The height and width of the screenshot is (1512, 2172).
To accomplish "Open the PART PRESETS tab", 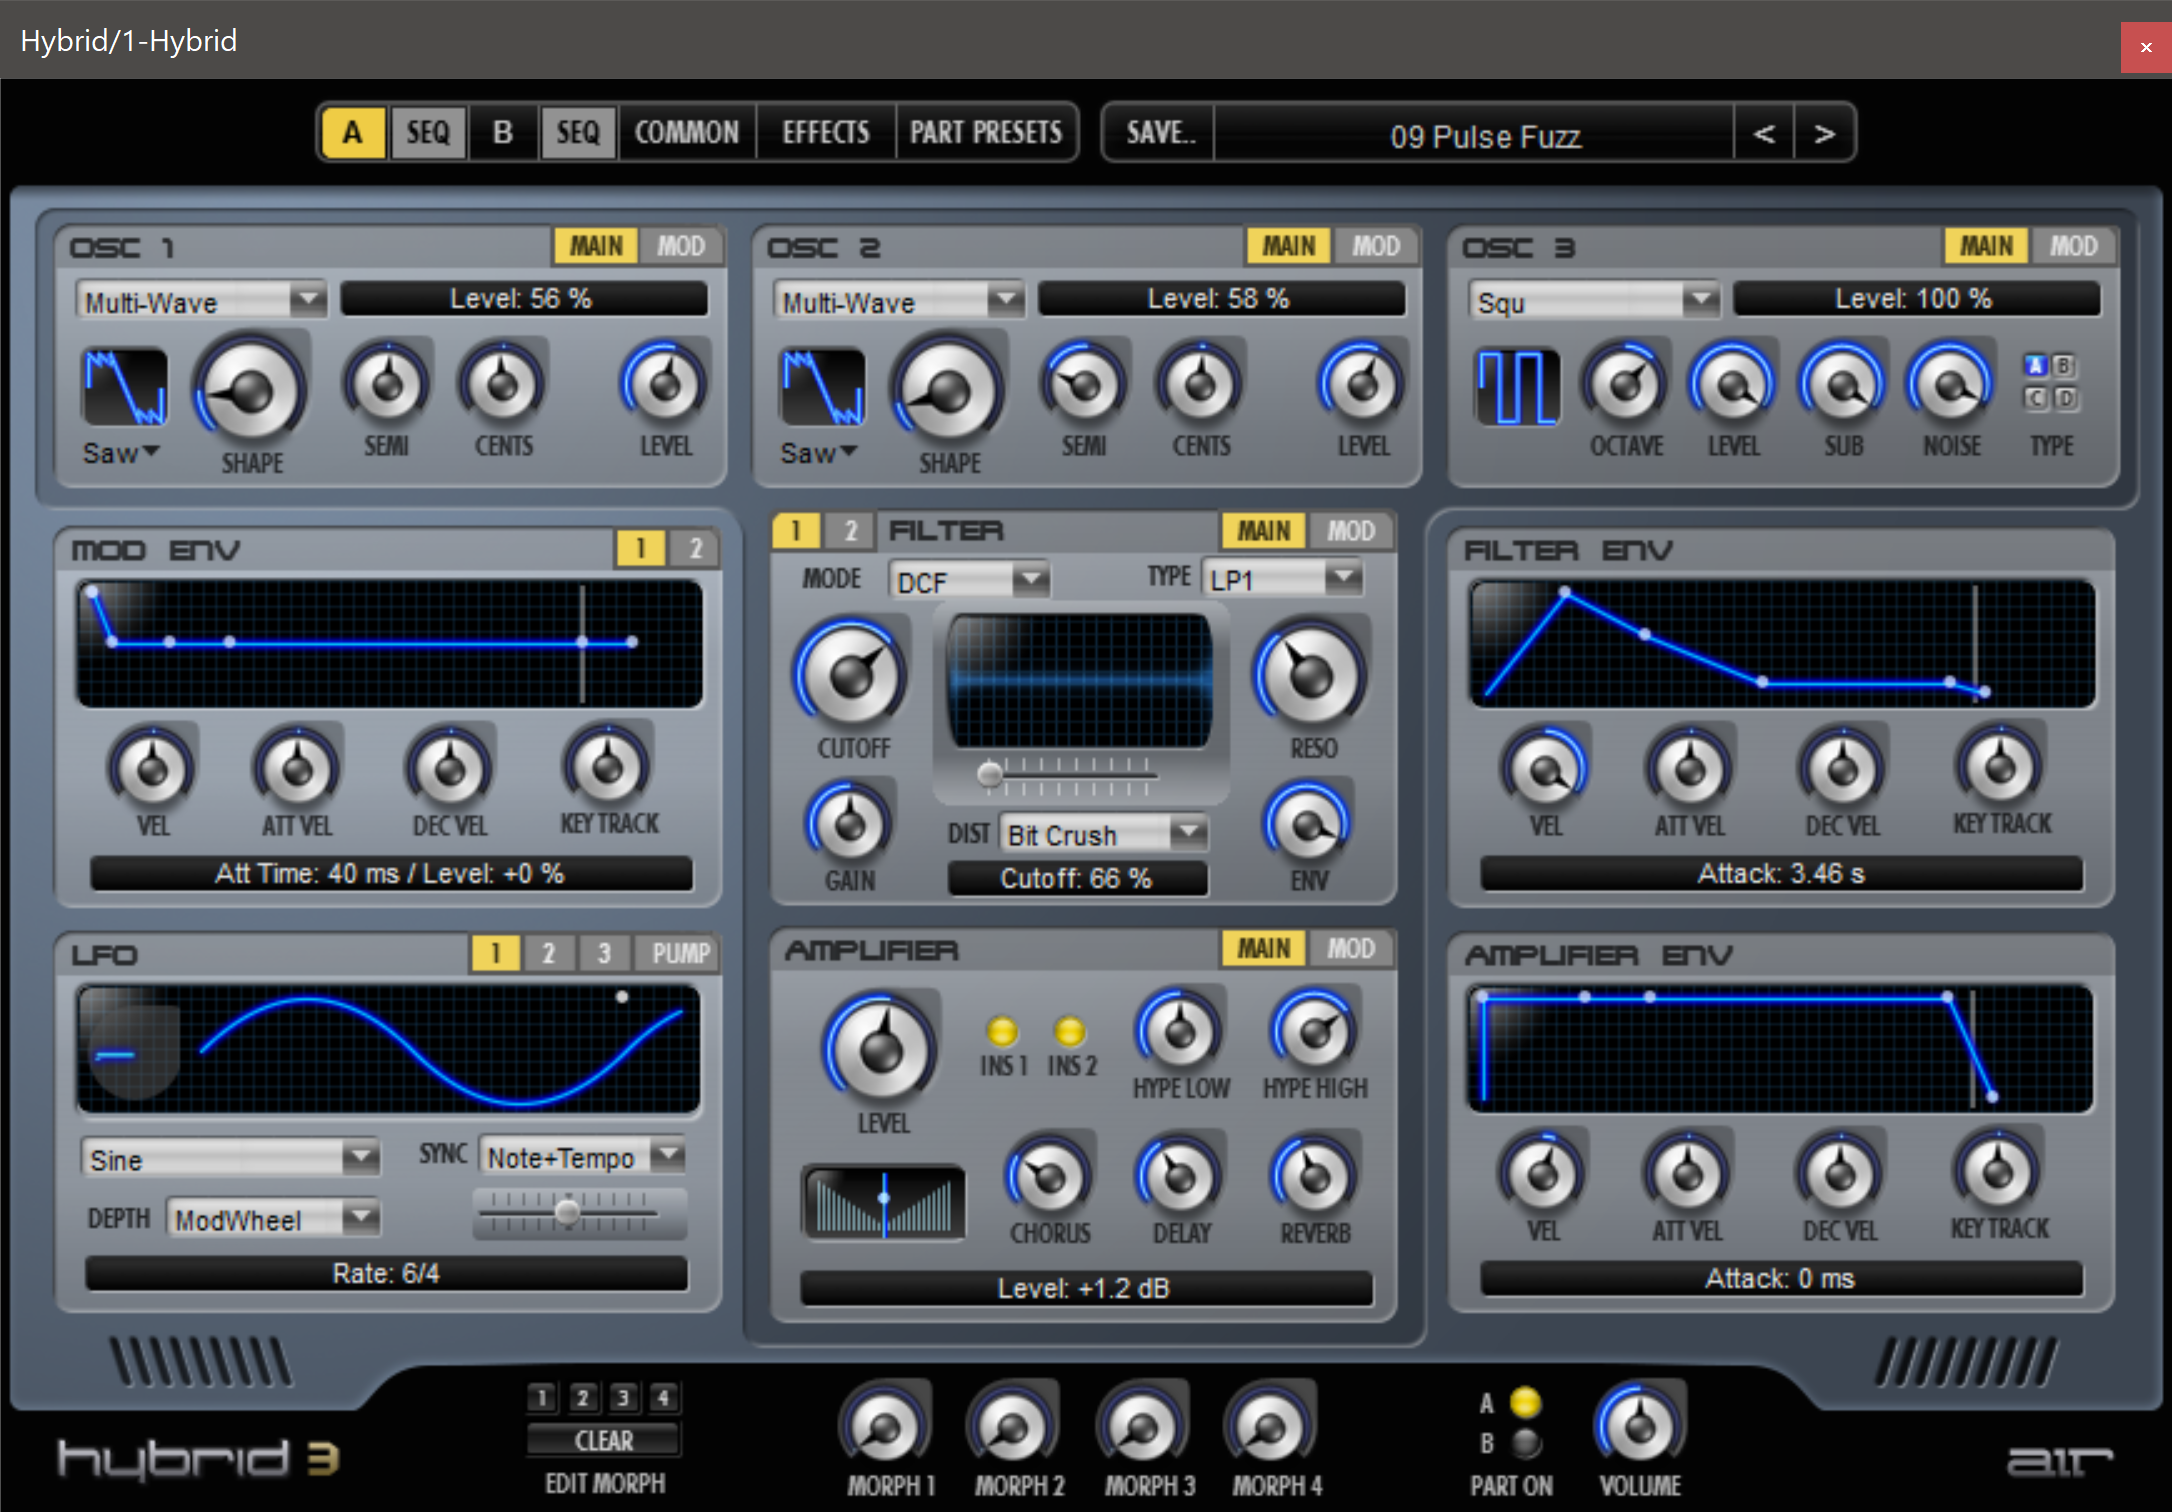I will point(985,132).
